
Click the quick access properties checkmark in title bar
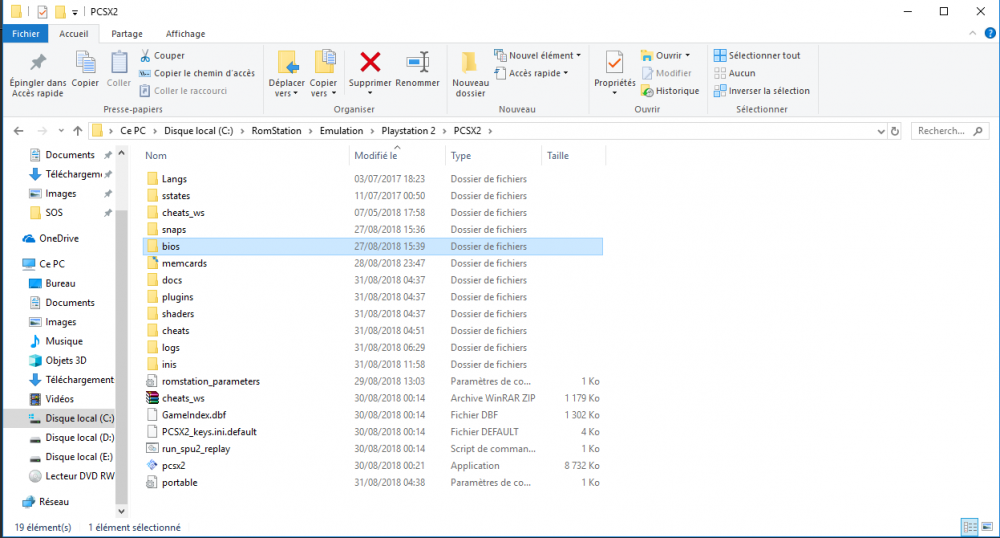(42, 11)
